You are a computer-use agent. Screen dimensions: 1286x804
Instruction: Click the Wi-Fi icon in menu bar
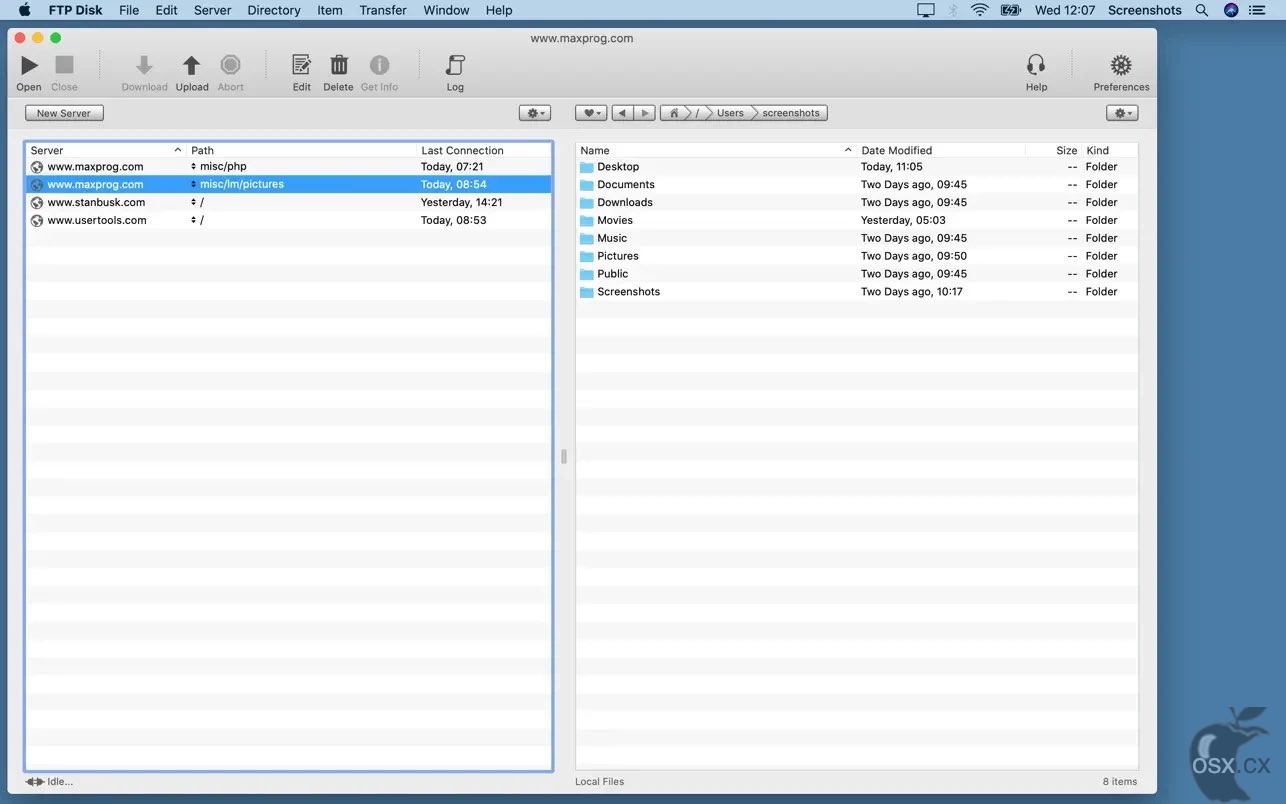click(x=980, y=10)
